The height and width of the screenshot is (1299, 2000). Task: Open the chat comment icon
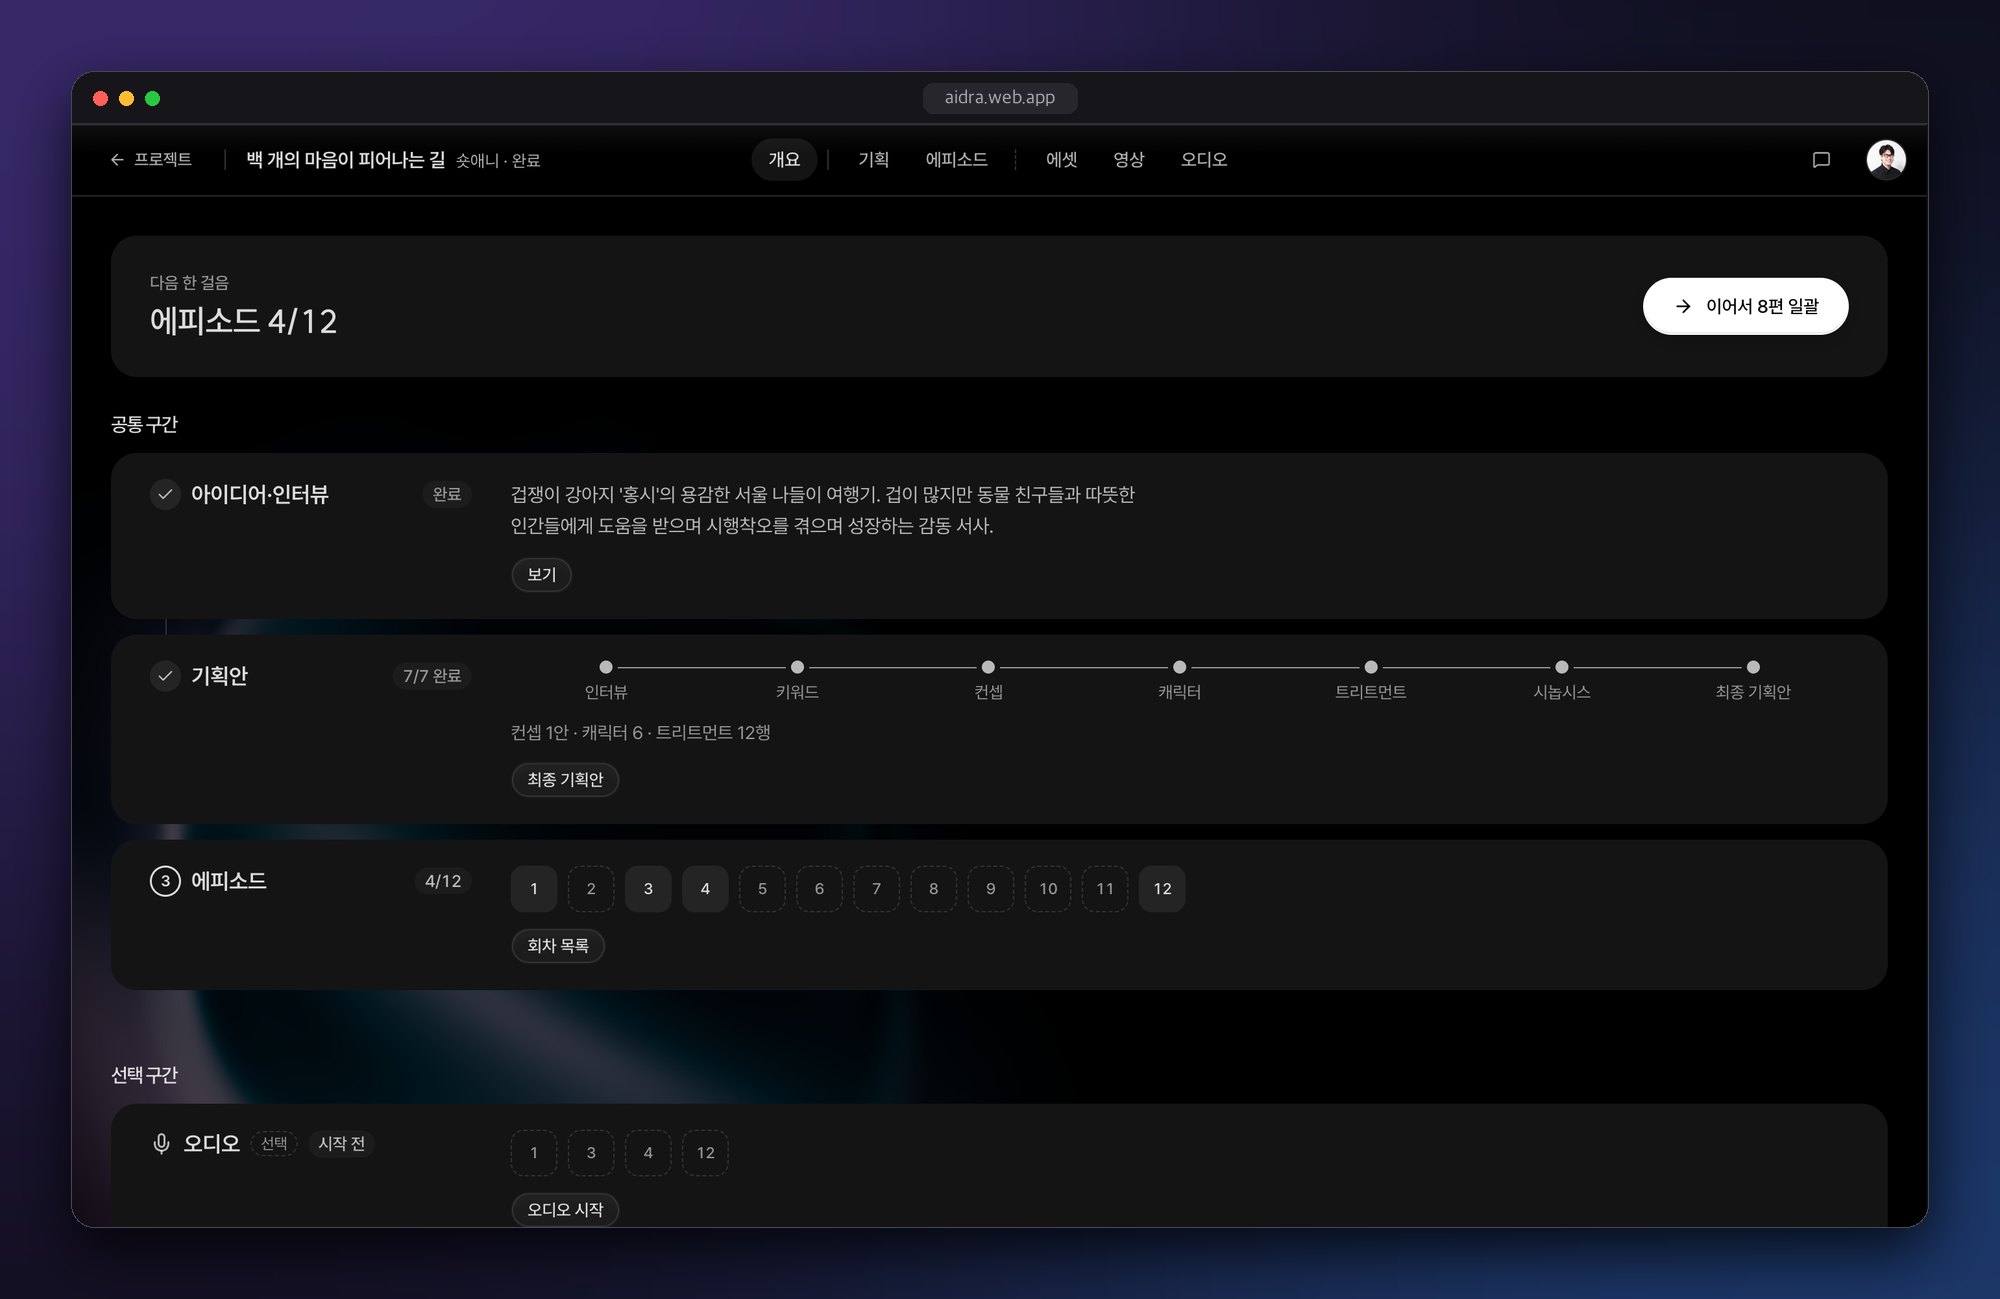point(1821,160)
